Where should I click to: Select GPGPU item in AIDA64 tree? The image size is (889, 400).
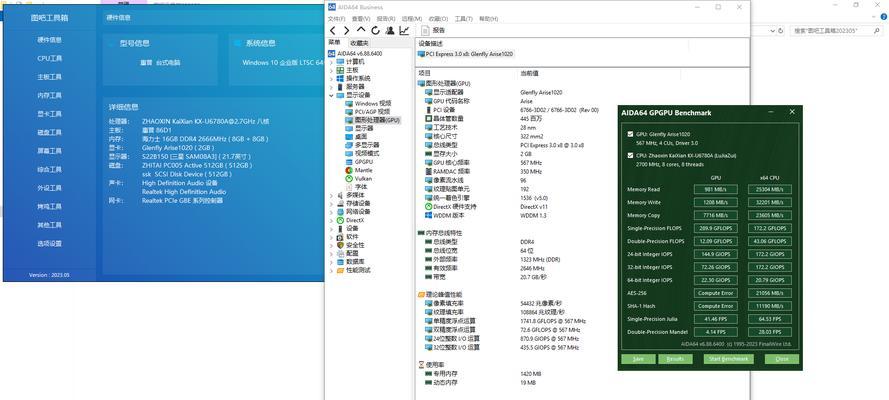click(363, 162)
